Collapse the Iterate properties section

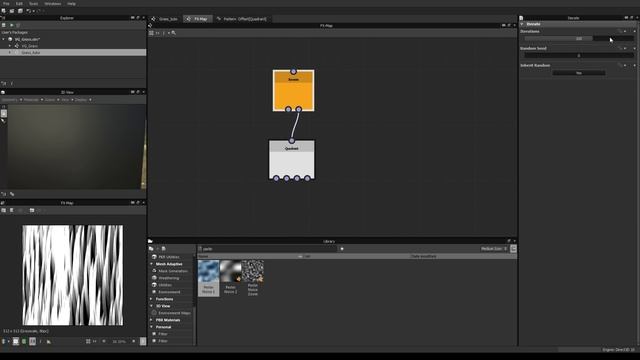coord(522,24)
